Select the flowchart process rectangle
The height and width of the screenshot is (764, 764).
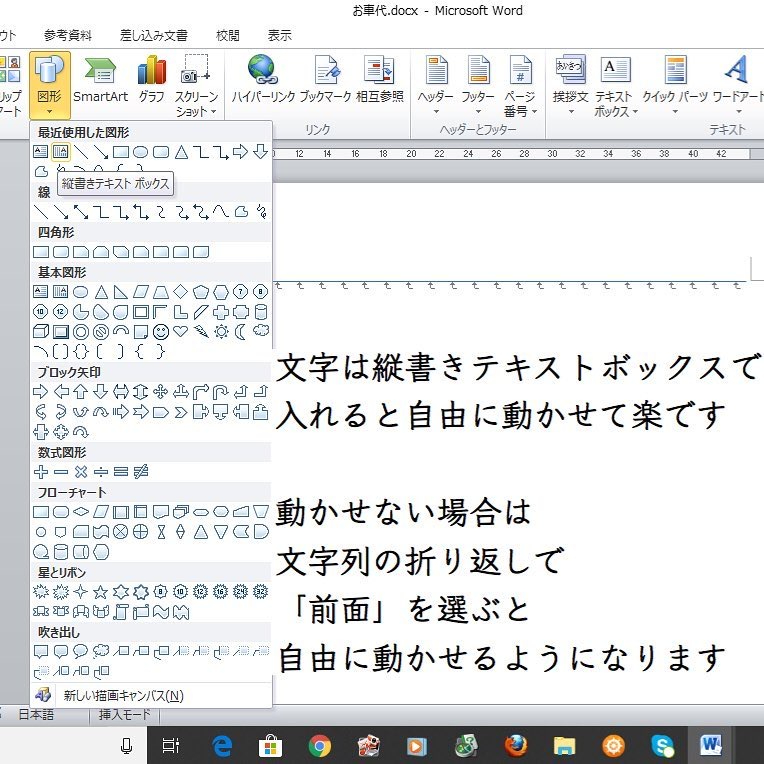[x=40, y=512]
